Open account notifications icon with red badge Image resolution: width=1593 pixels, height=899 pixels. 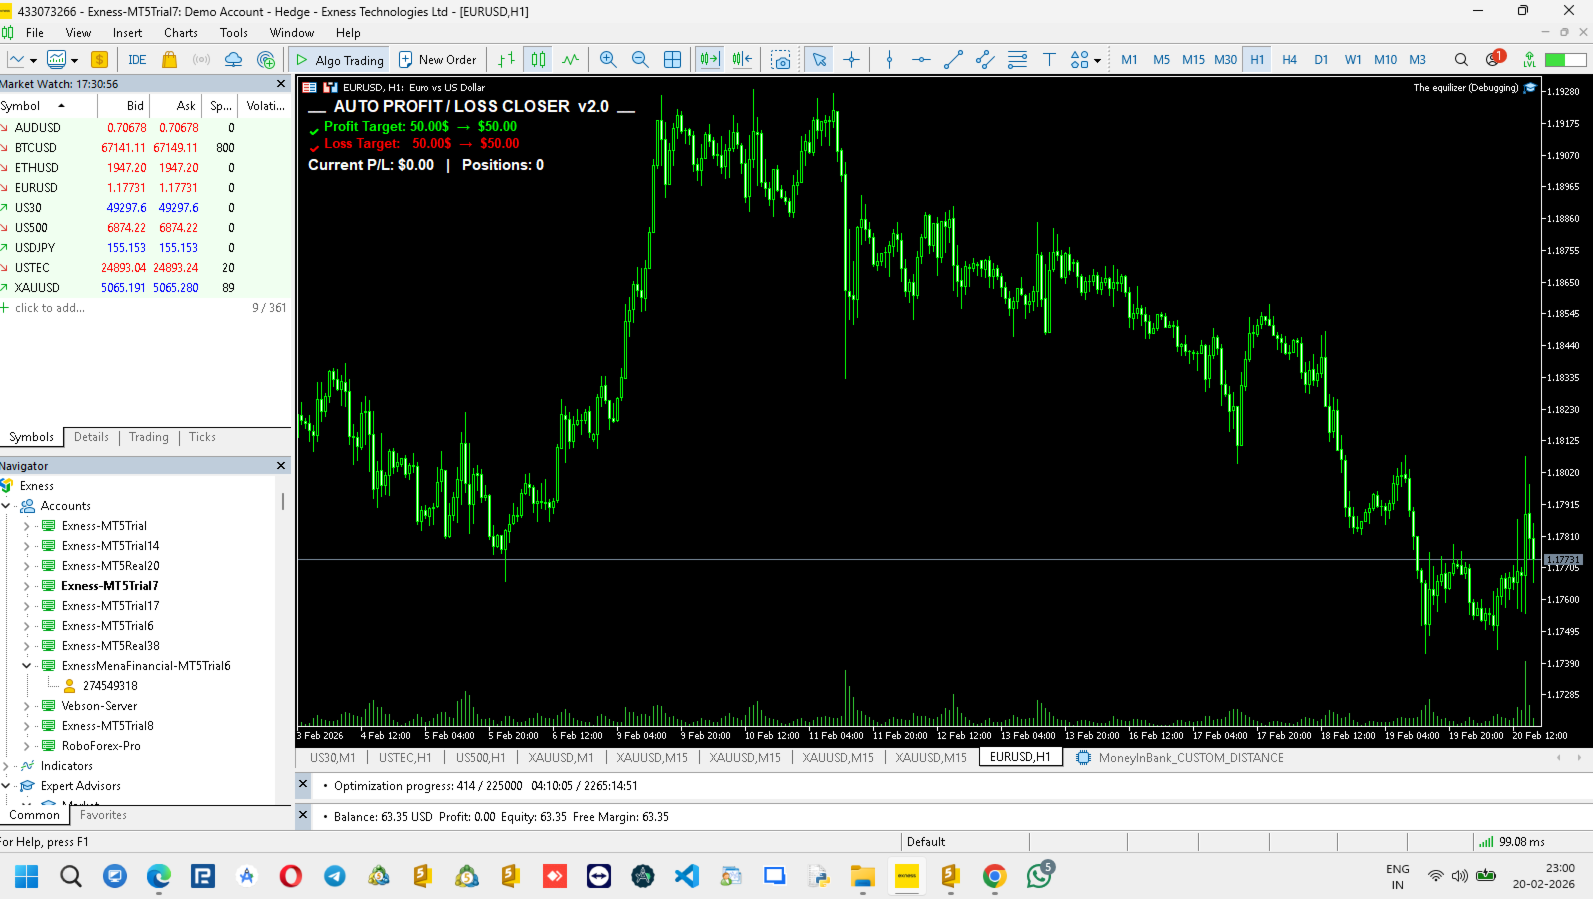[1495, 59]
